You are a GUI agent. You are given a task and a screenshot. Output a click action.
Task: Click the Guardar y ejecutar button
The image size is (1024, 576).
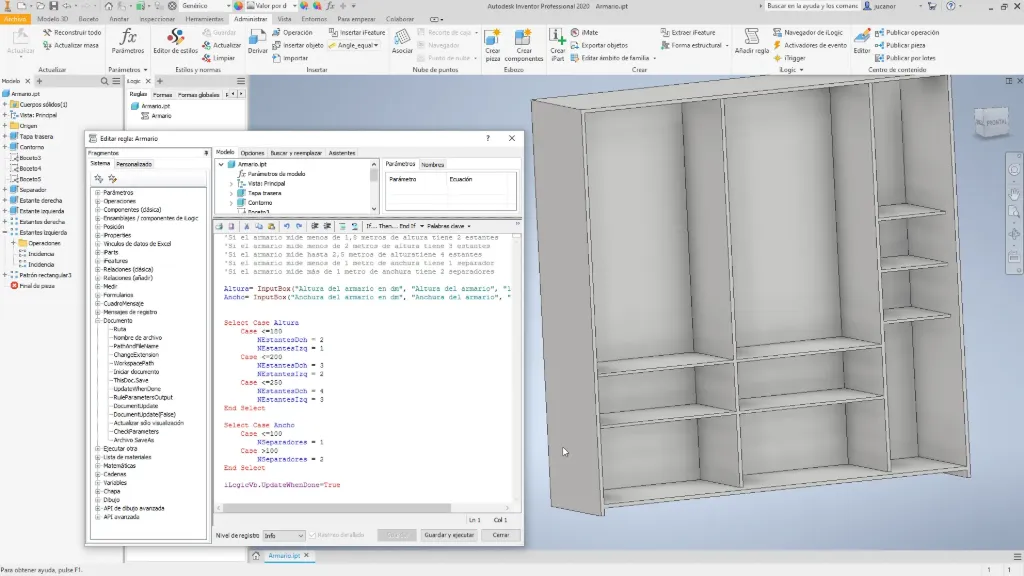[449, 535]
